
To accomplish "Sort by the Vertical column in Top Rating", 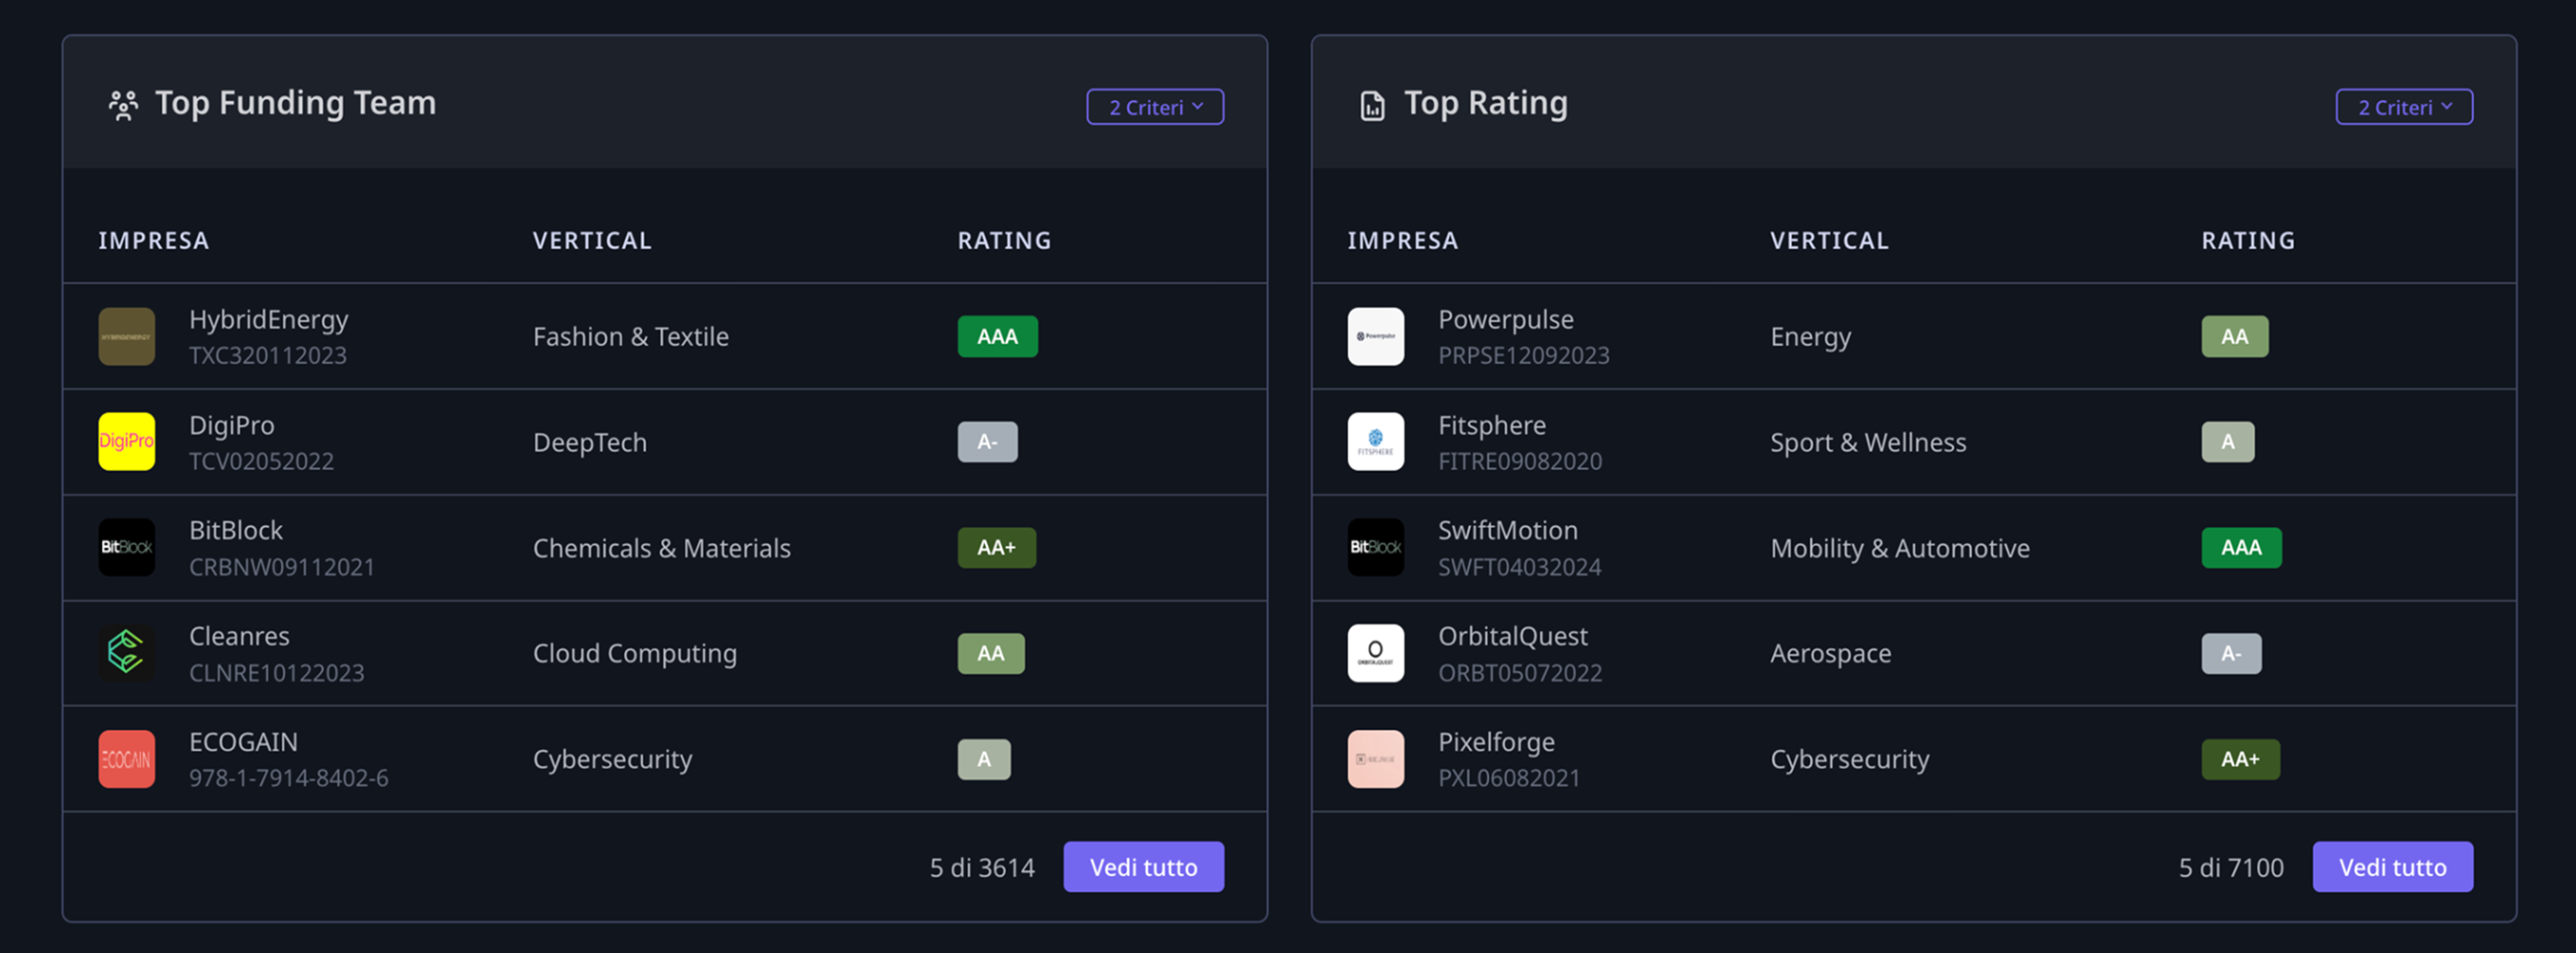I will [x=1829, y=240].
